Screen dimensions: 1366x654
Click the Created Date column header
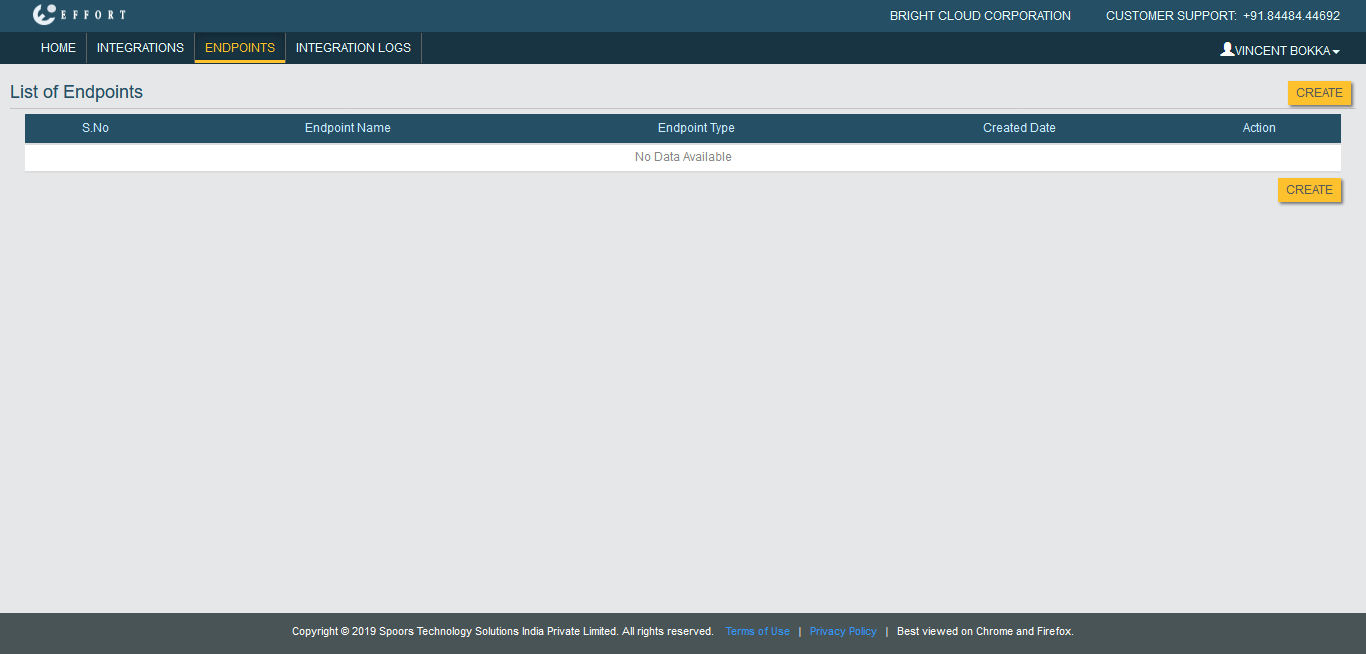[x=1019, y=128]
